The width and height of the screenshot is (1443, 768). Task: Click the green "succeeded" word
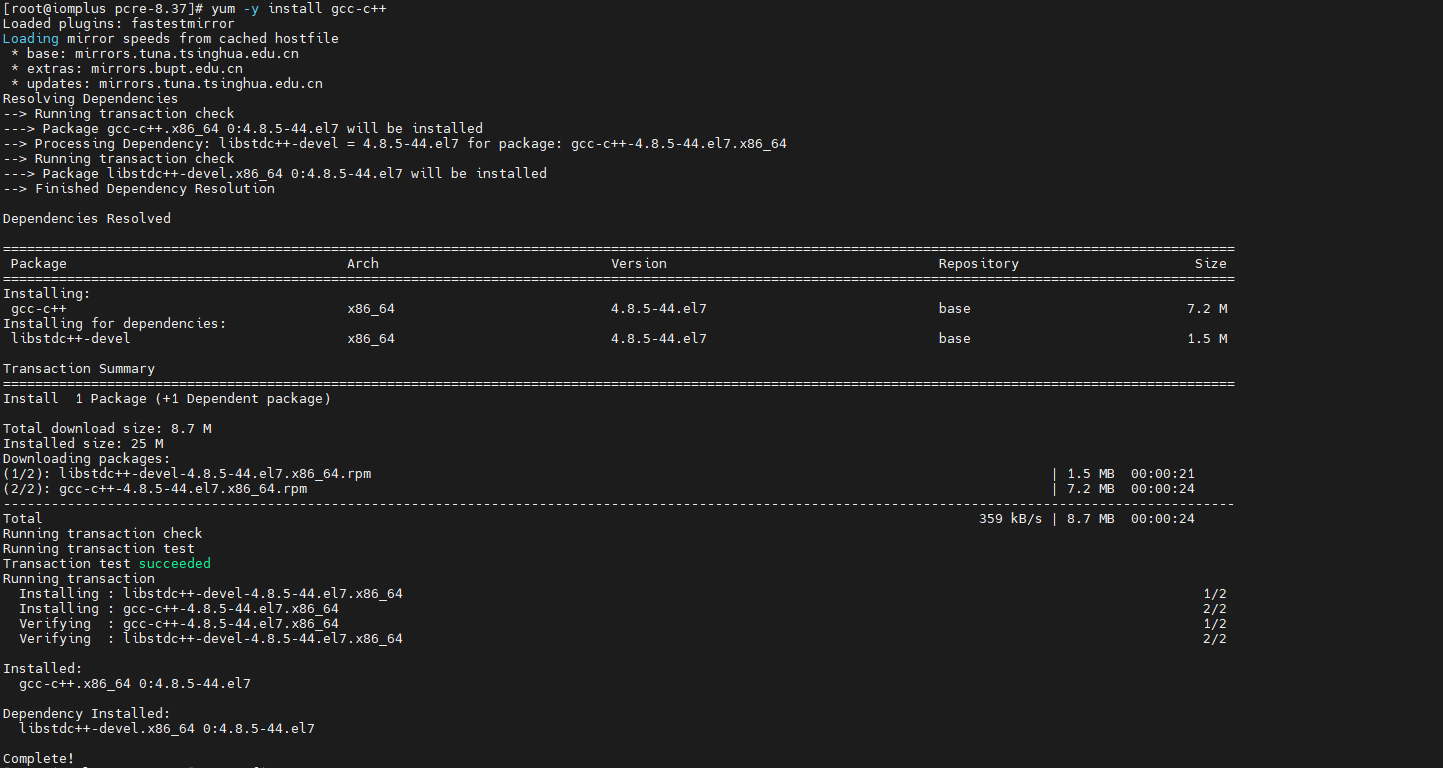click(x=174, y=563)
